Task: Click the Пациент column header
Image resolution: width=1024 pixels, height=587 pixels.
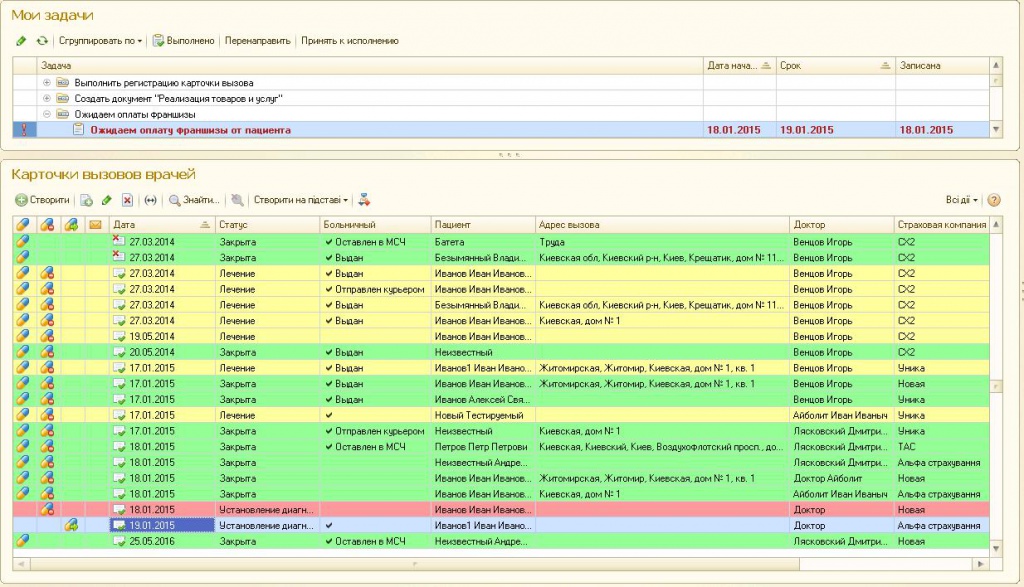Action: 483,225
